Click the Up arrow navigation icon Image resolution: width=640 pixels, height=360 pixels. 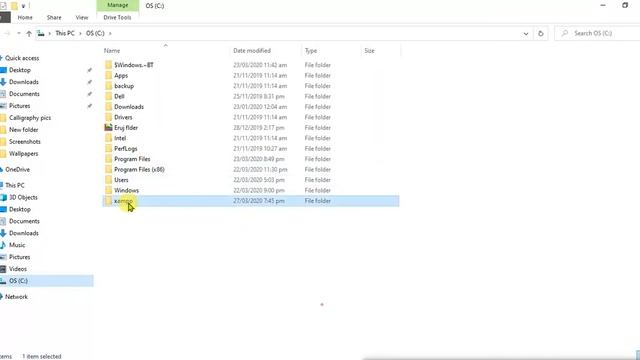pos(29,33)
